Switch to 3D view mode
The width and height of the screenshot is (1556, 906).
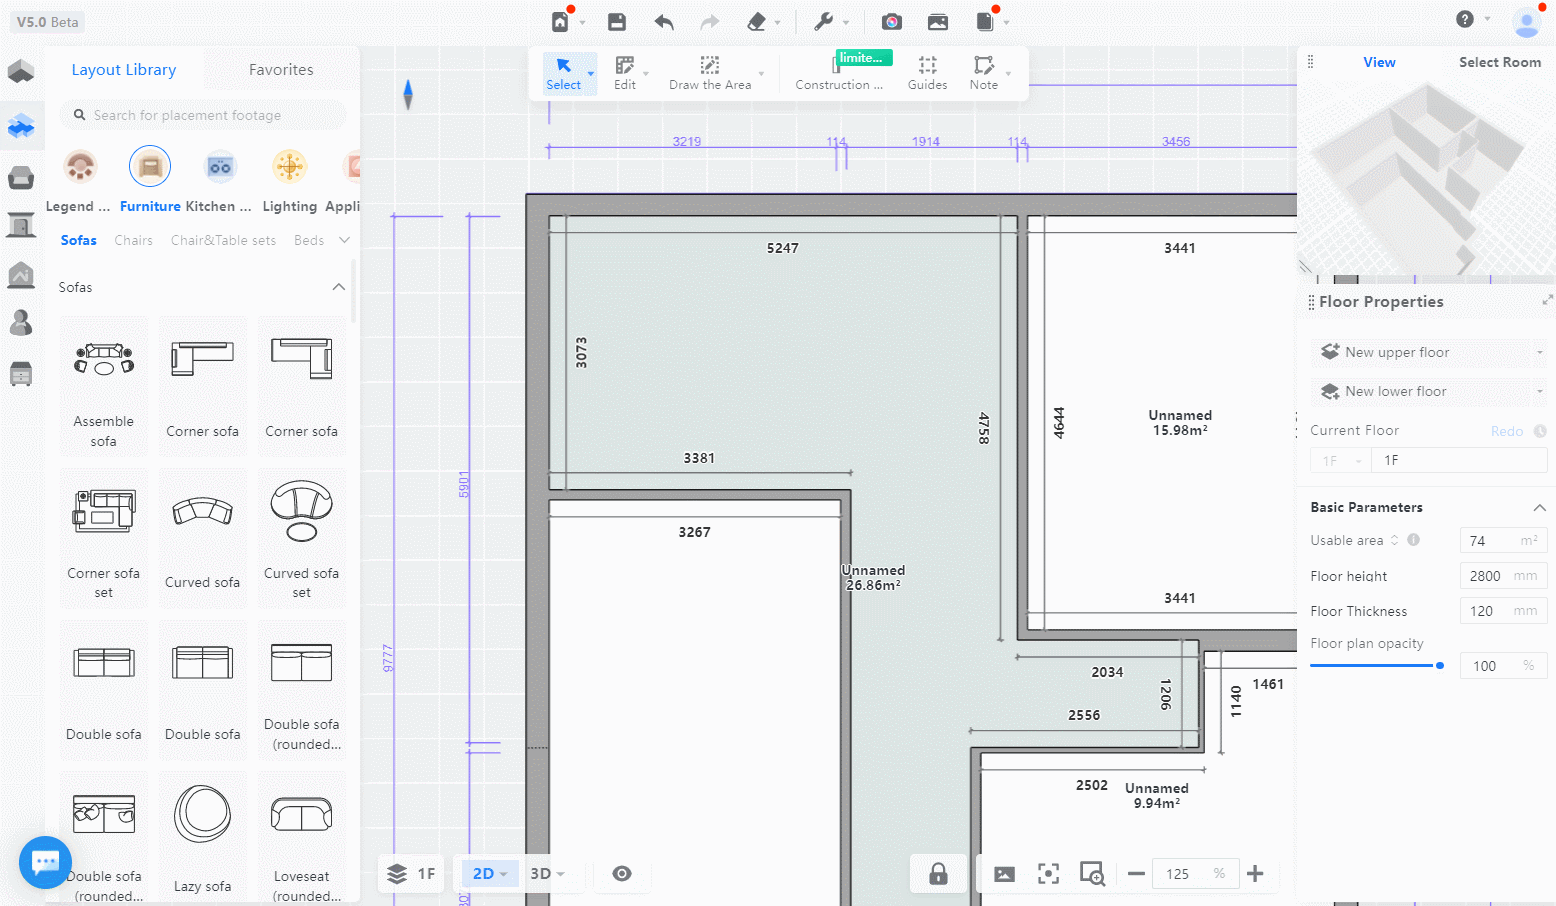pos(541,874)
